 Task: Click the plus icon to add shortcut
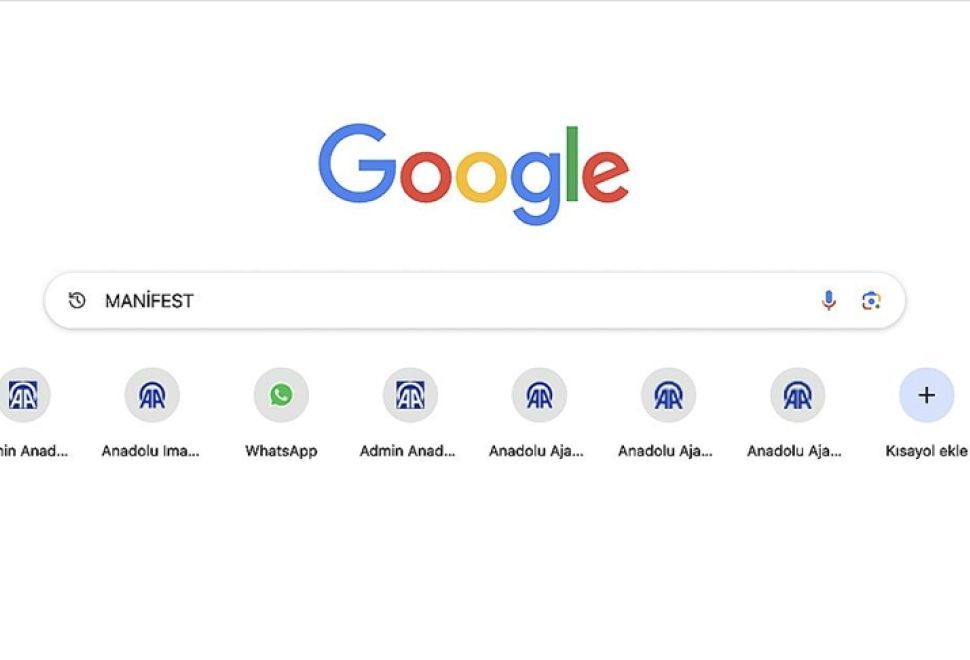[x=926, y=395]
